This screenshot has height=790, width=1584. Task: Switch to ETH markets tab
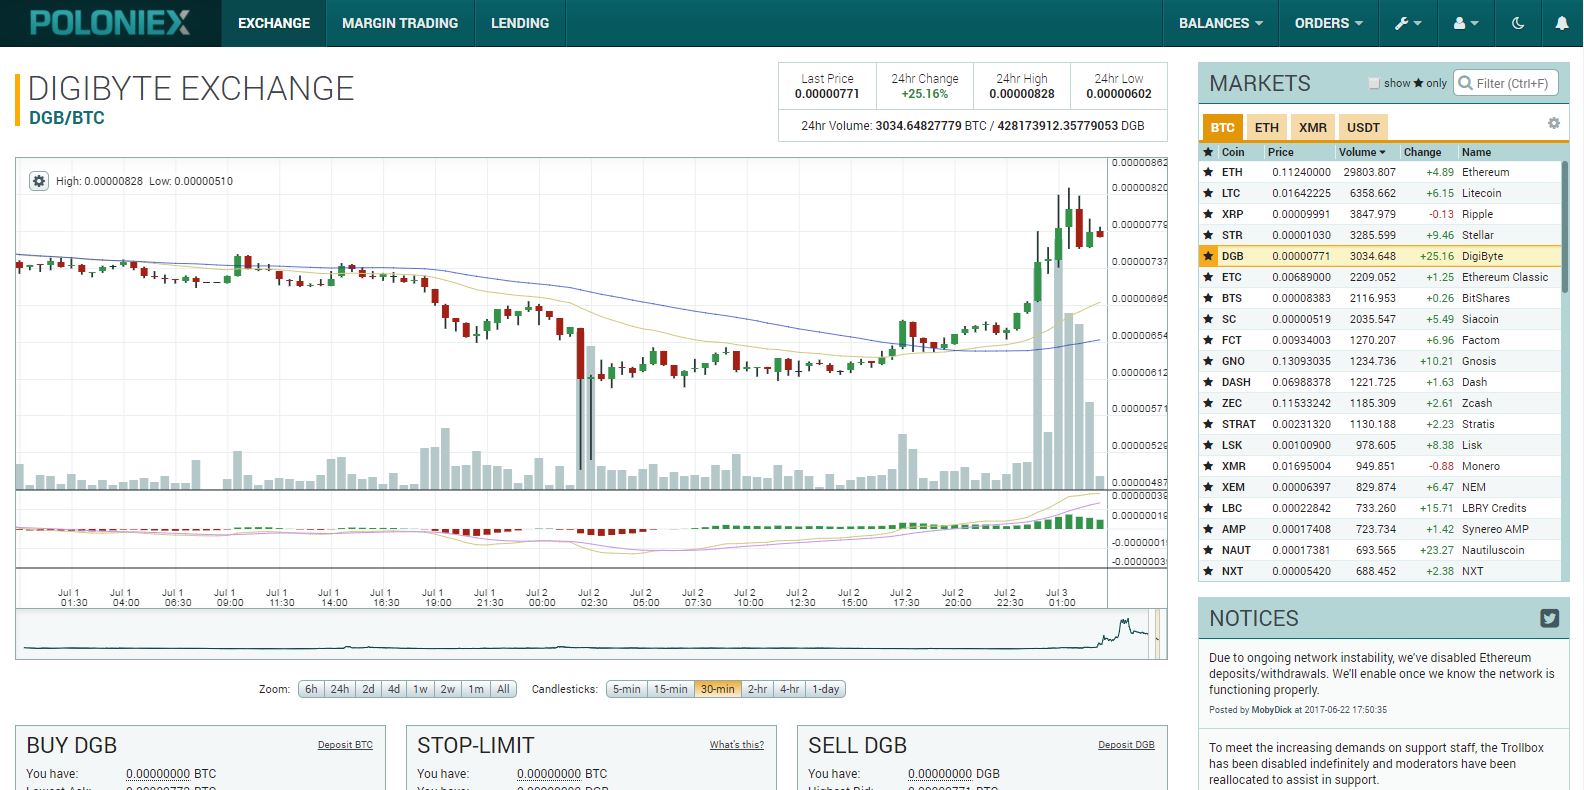point(1266,127)
